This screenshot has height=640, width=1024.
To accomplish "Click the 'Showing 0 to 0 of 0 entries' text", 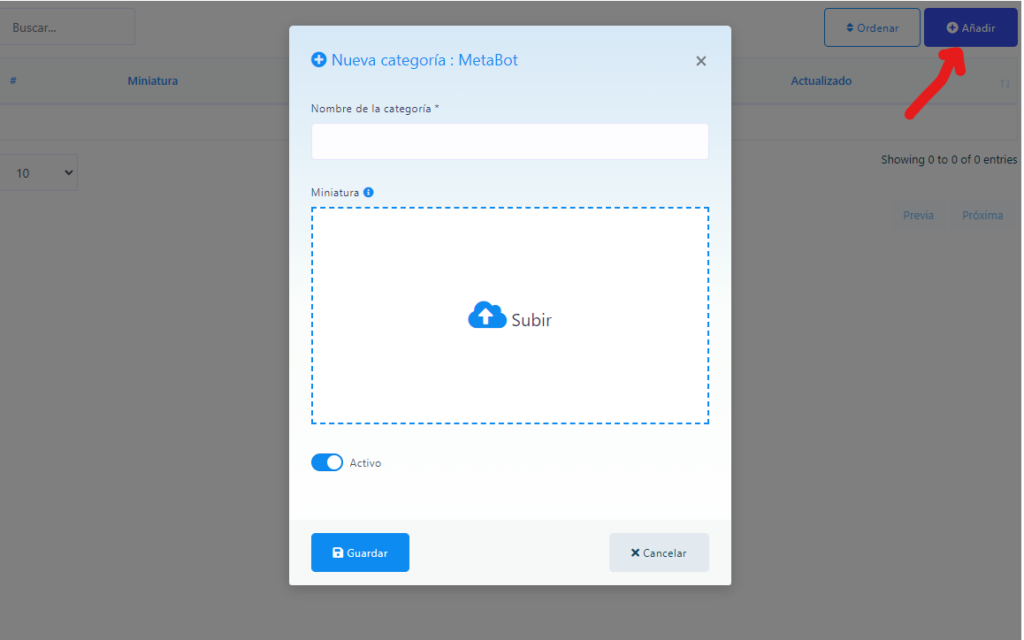I will [x=949, y=159].
